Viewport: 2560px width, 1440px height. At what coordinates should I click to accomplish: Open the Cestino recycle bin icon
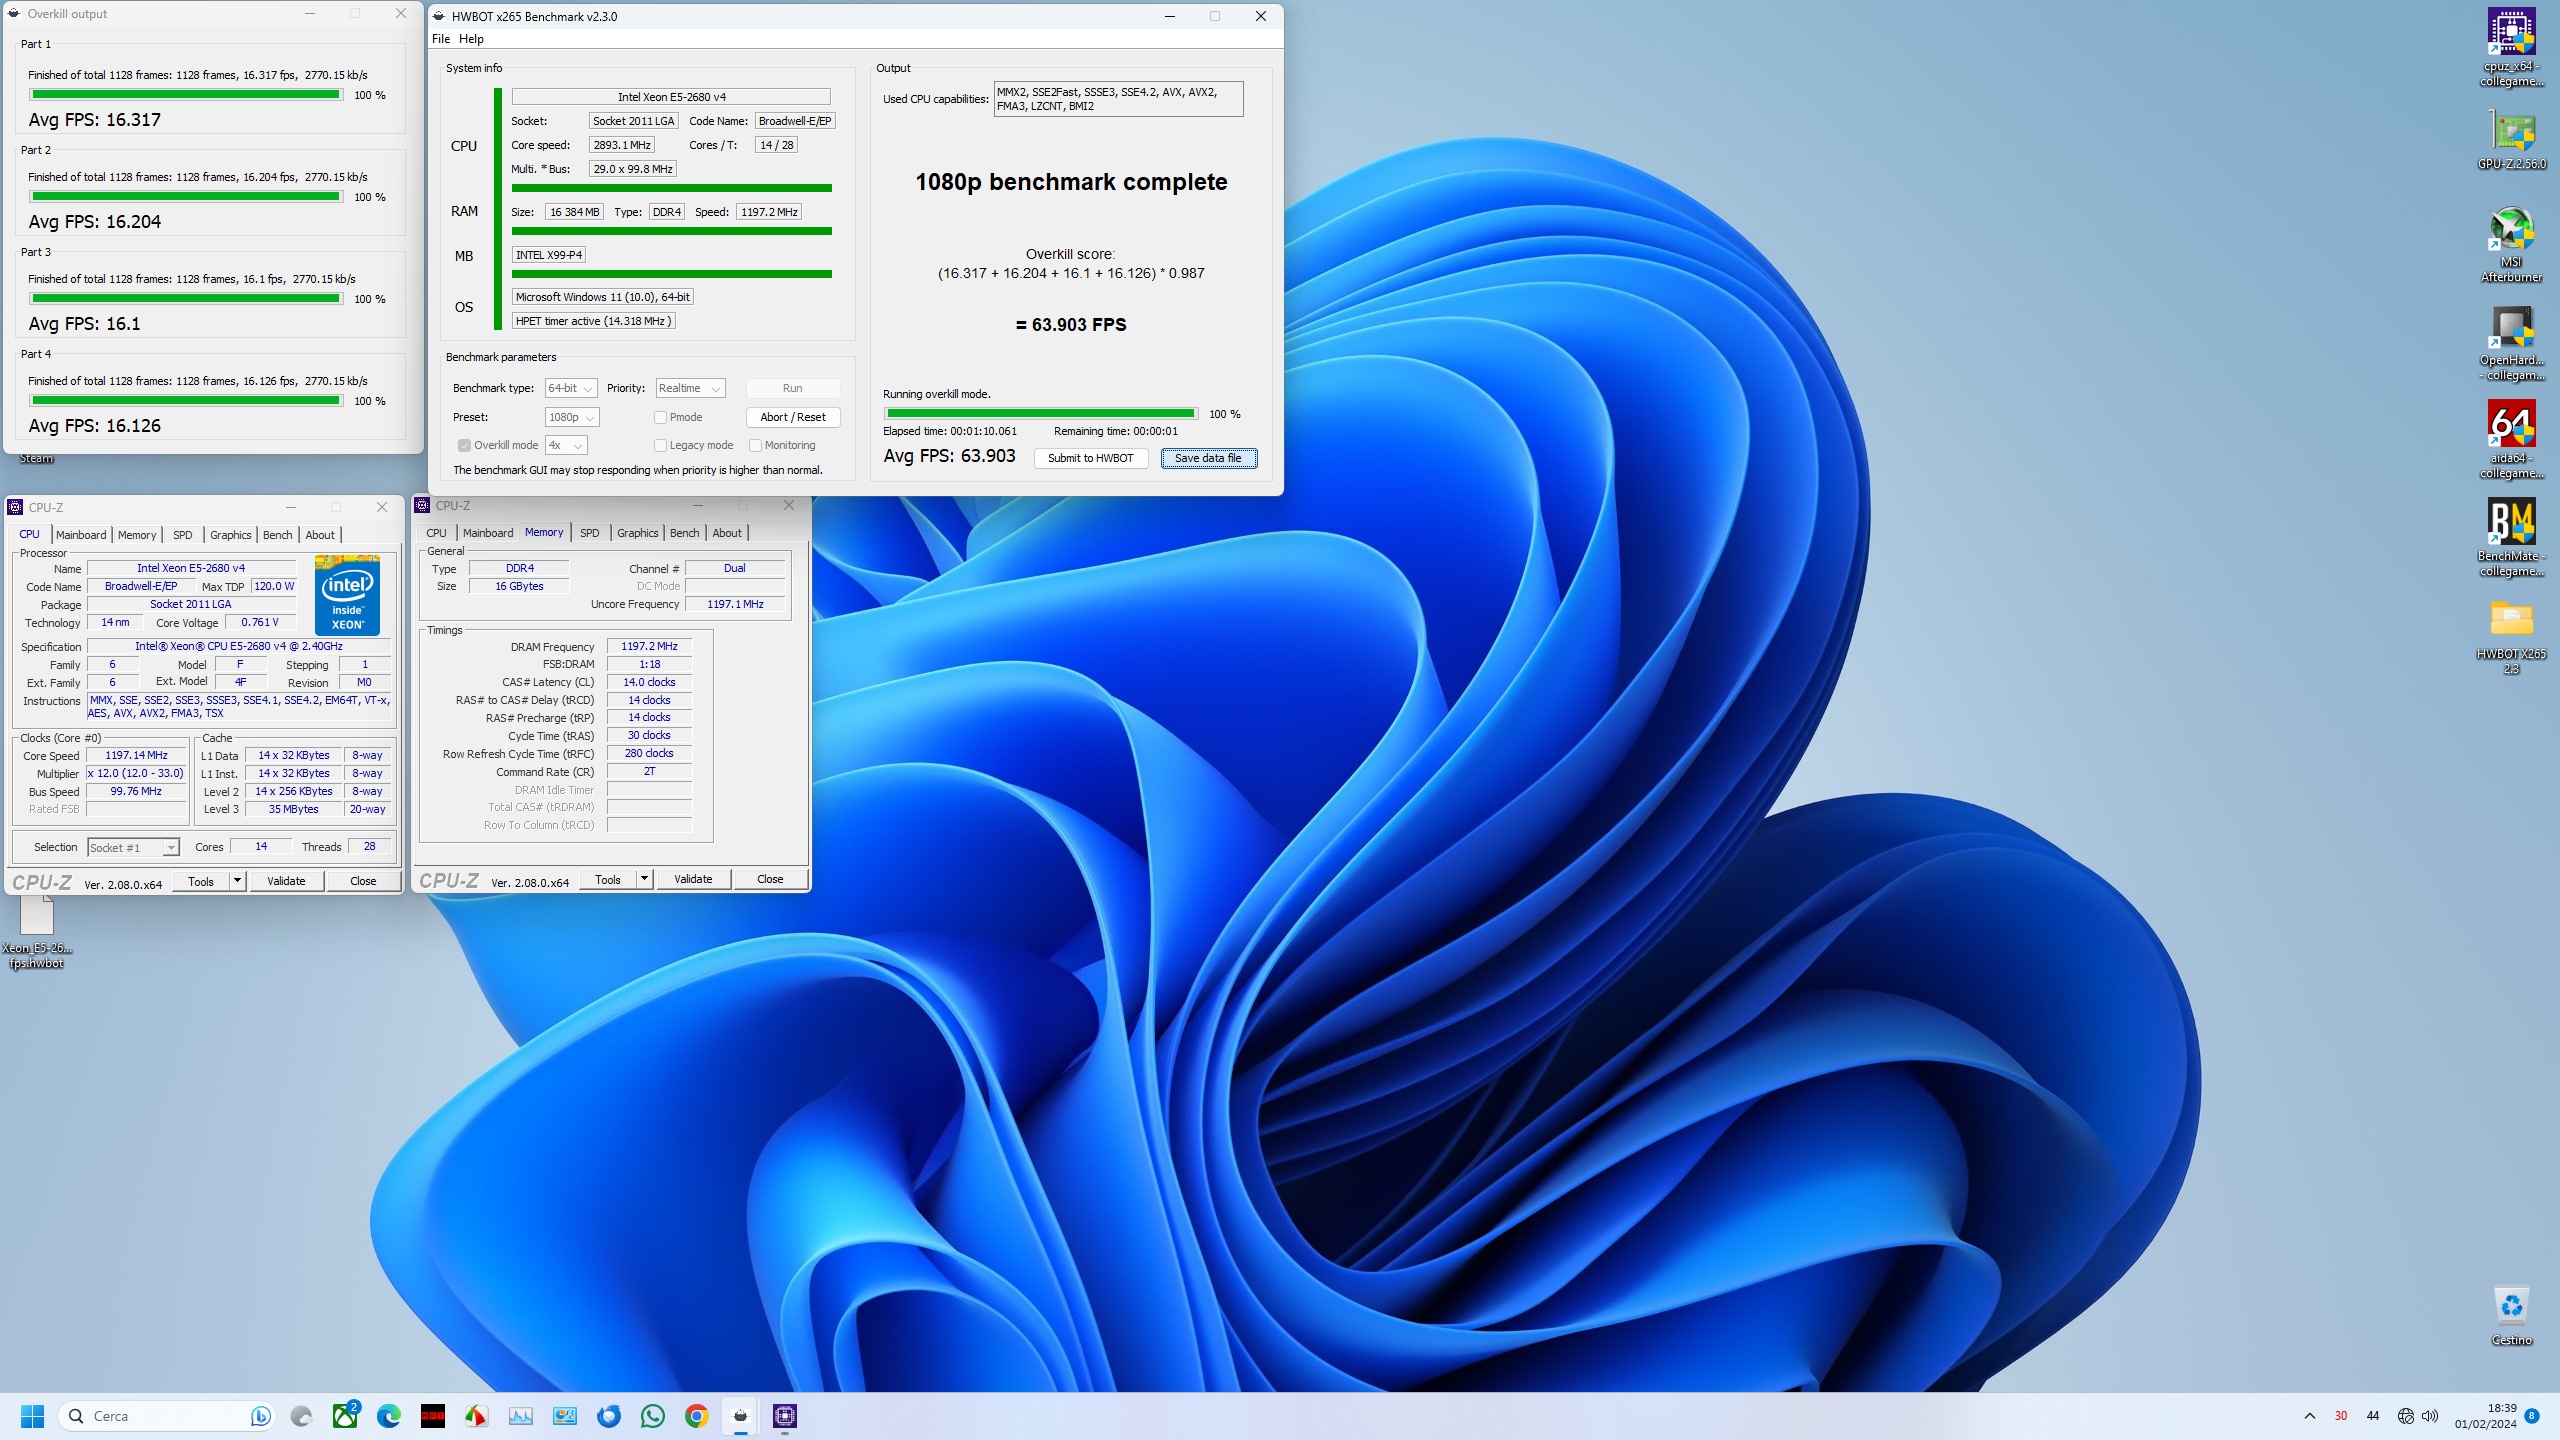click(x=2511, y=1315)
